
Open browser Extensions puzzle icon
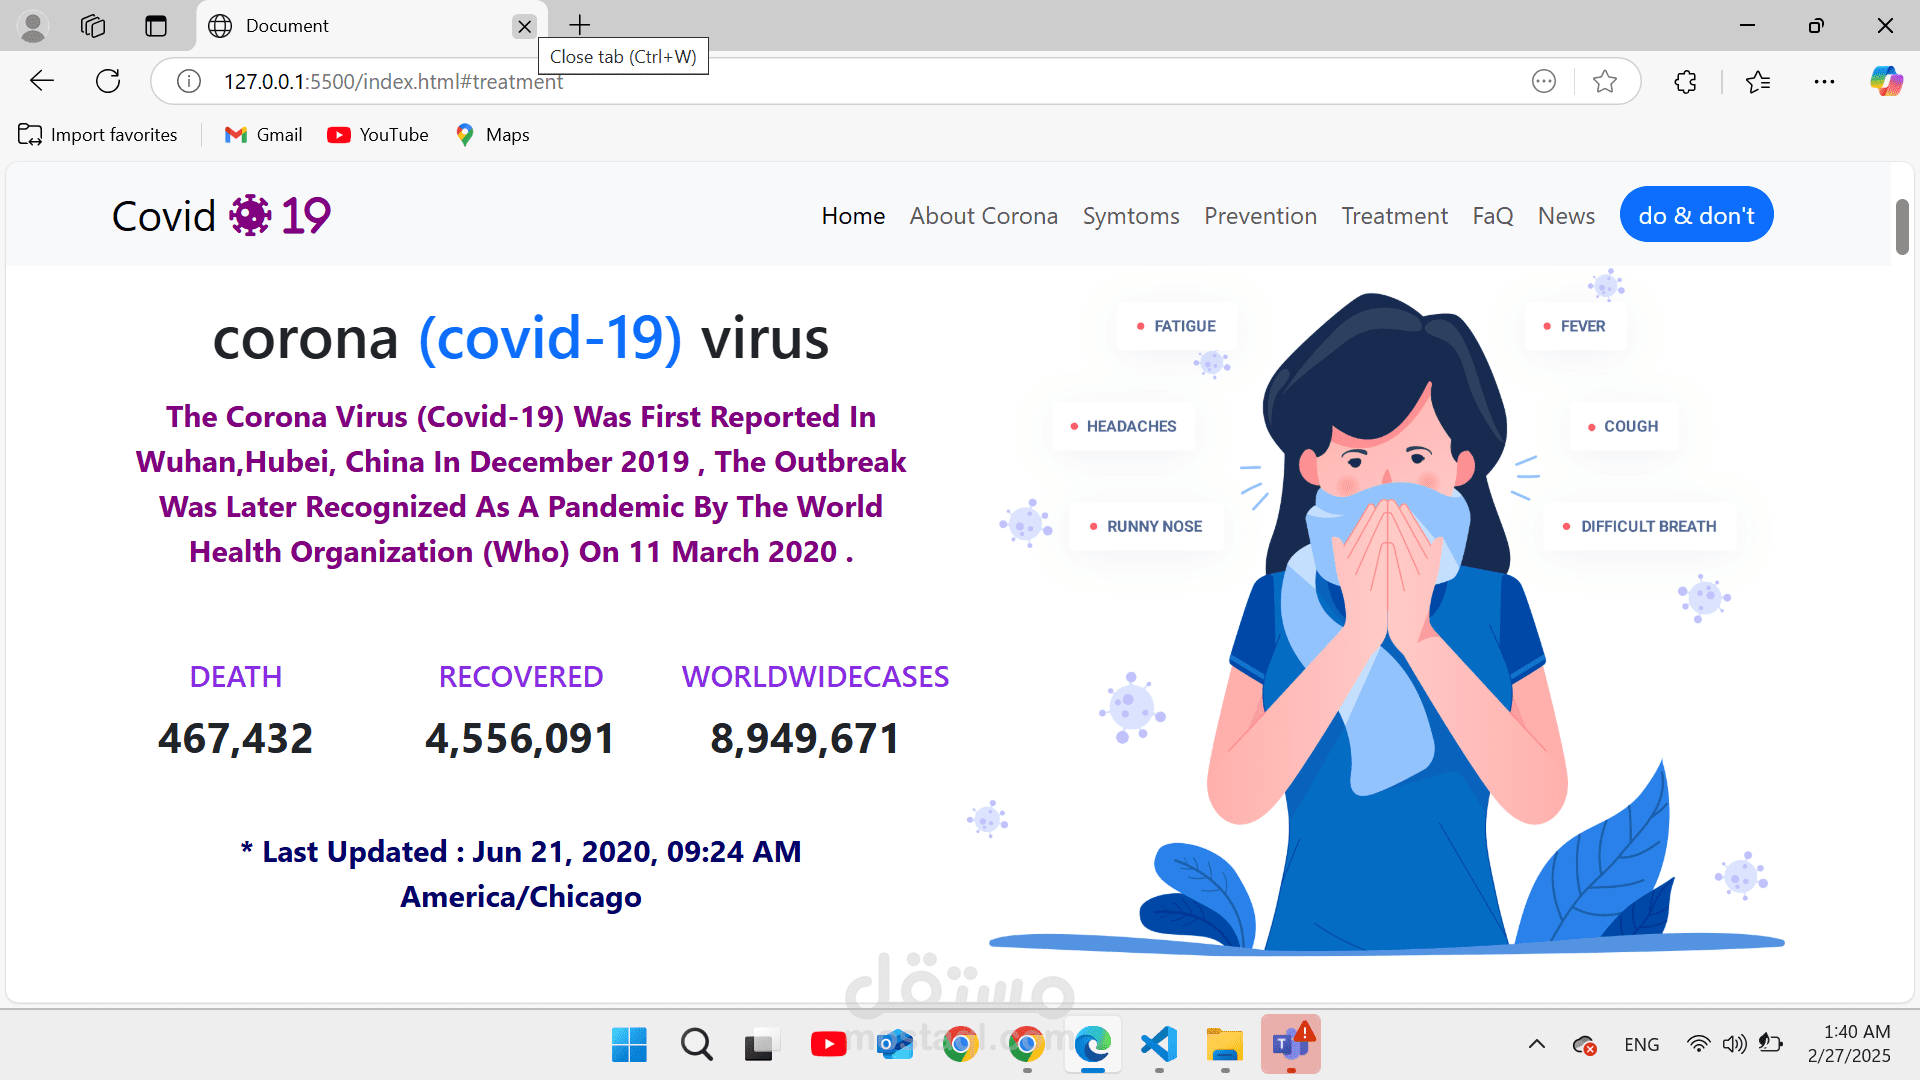point(1685,81)
